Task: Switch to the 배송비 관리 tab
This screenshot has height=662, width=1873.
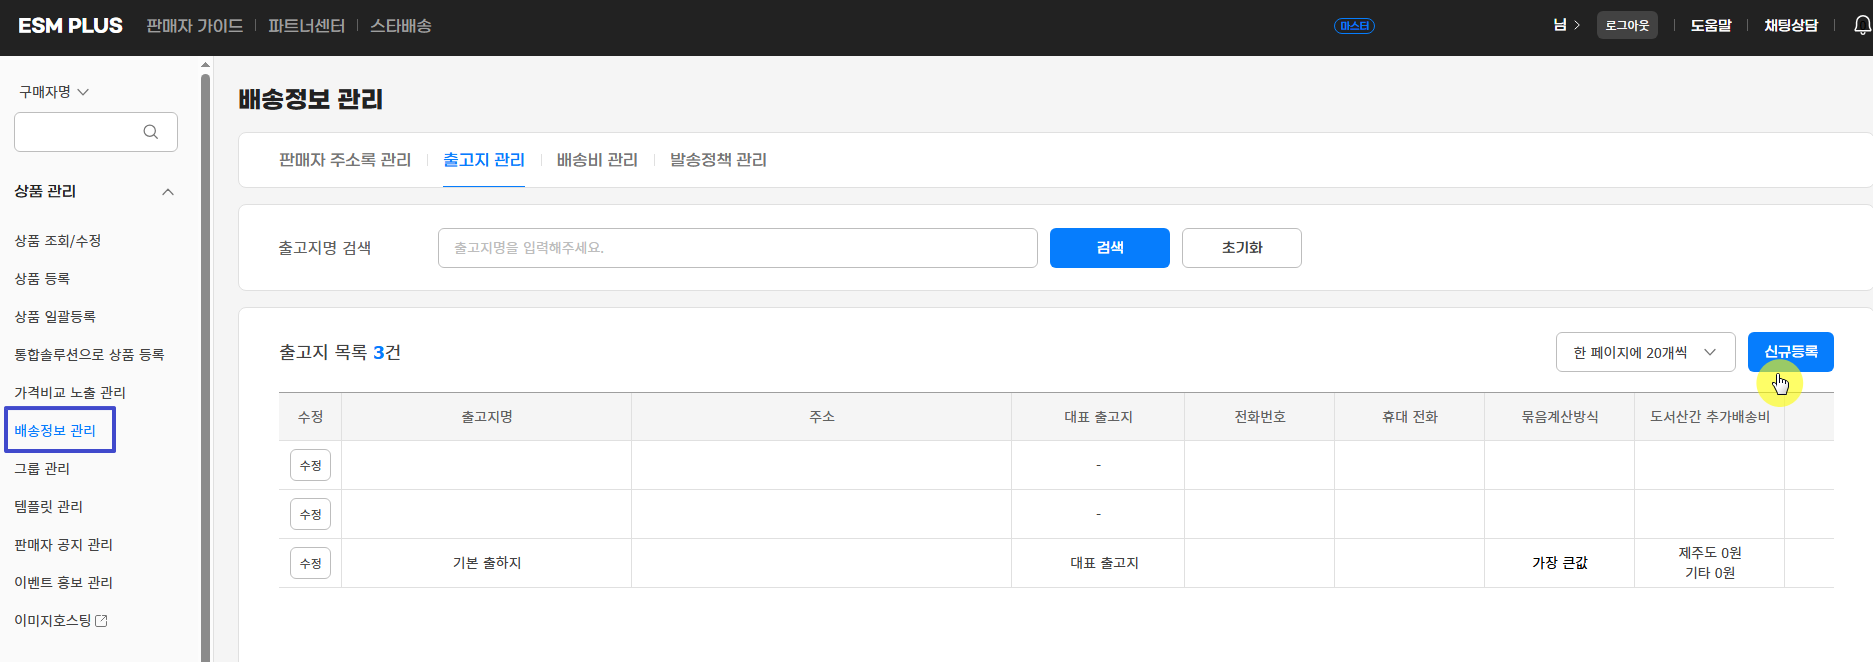Action: (597, 160)
